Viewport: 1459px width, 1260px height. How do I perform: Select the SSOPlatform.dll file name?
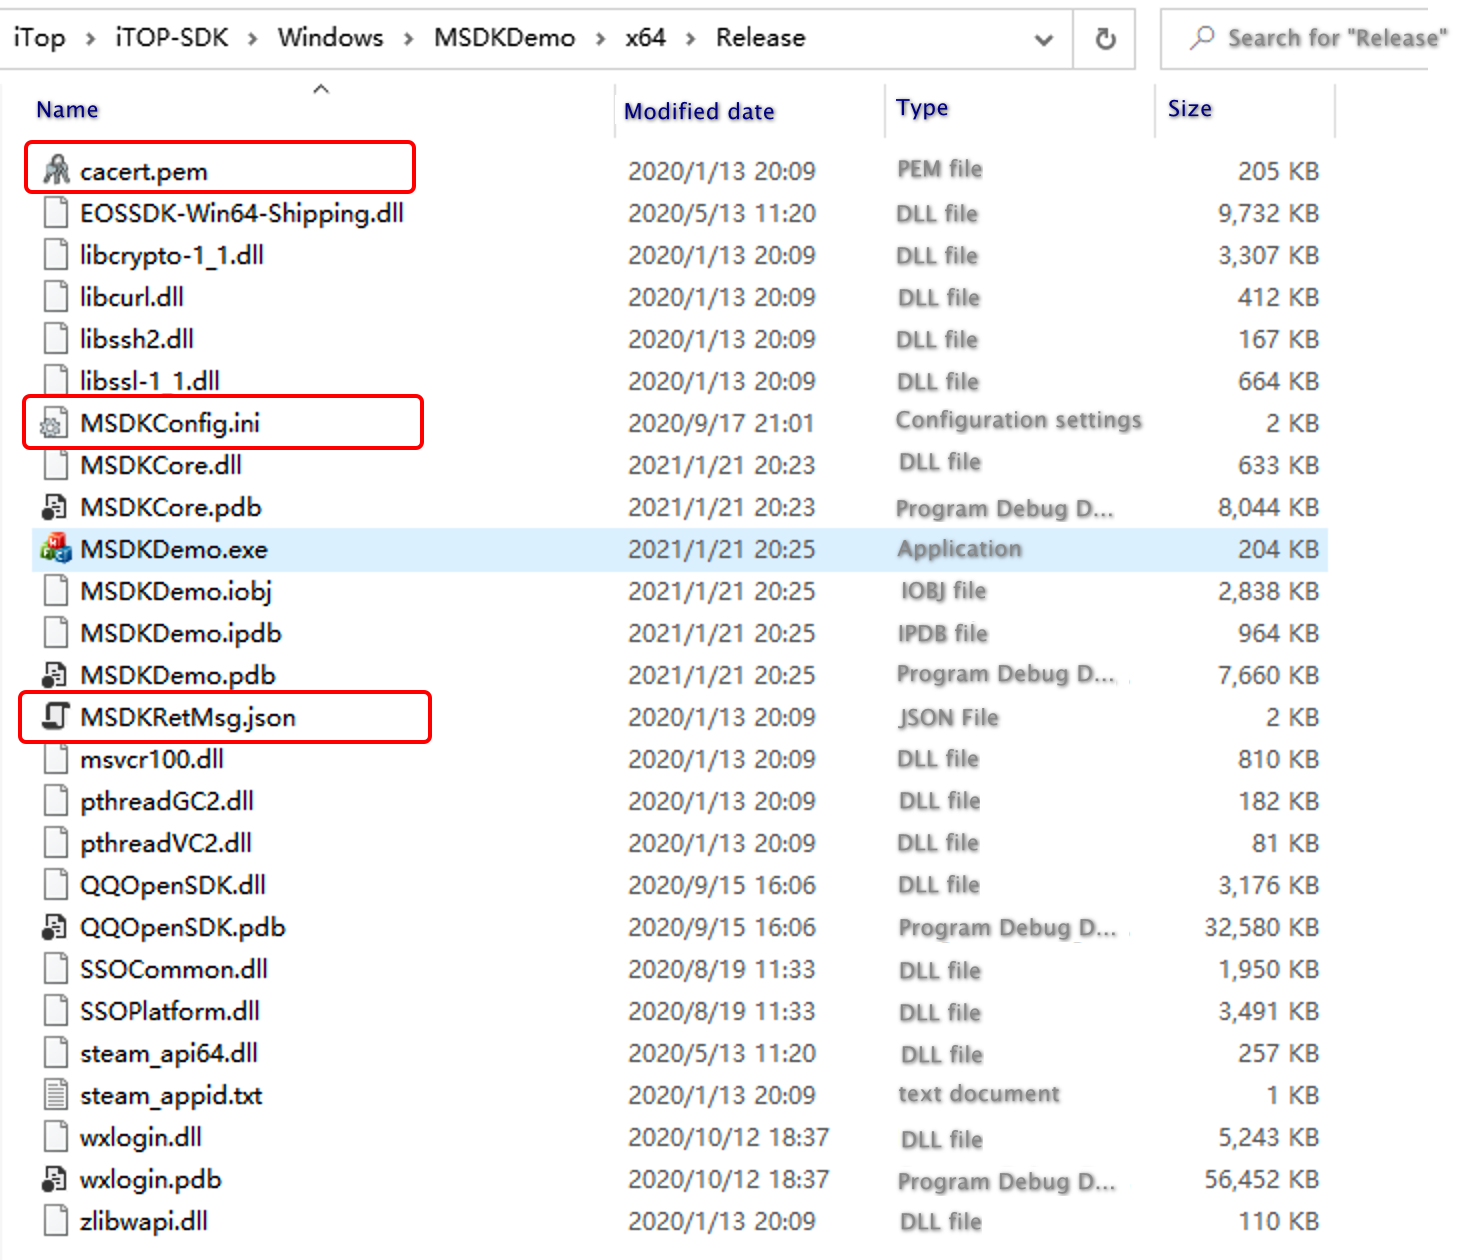point(170,1011)
